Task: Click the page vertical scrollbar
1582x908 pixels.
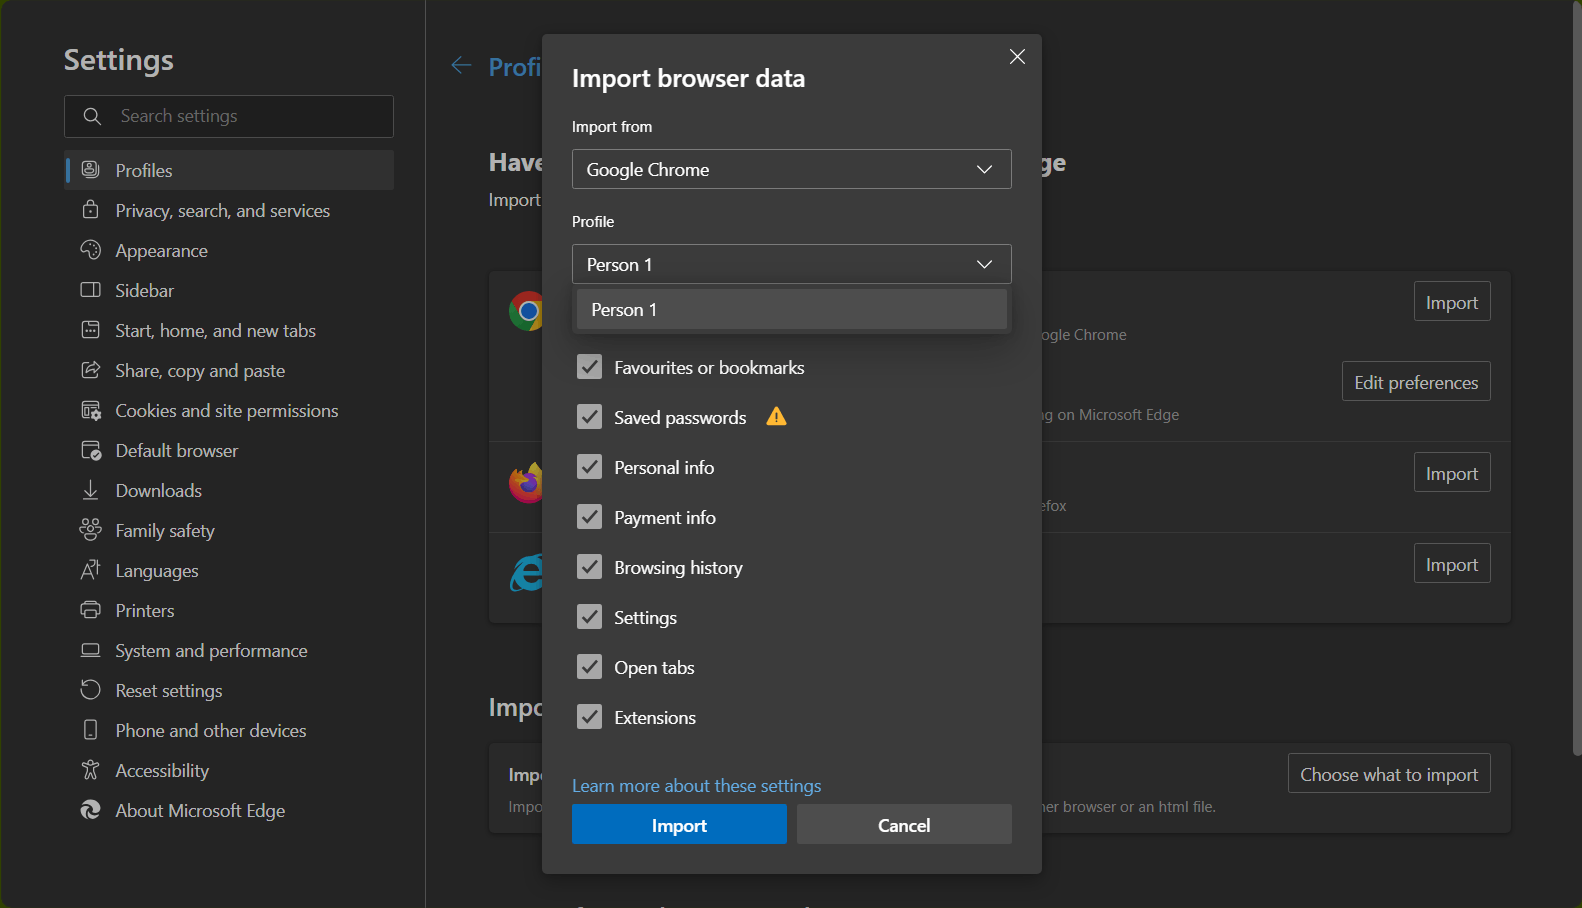Action: (1577, 380)
